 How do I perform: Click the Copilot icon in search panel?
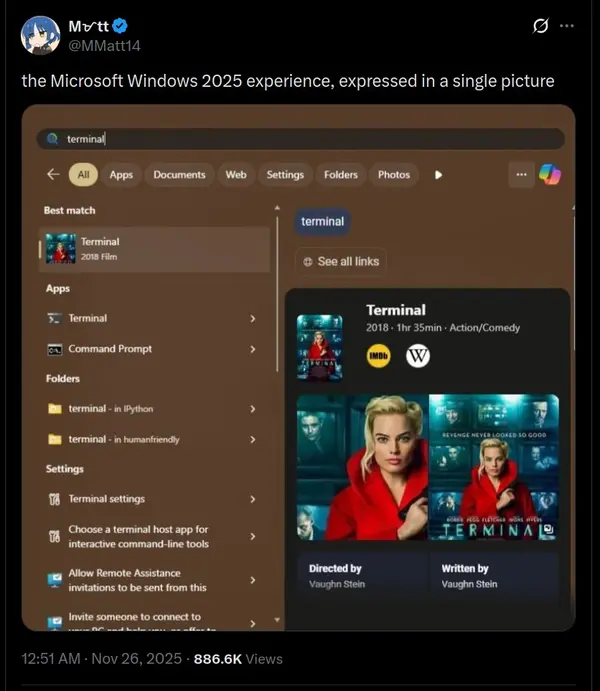tap(550, 174)
